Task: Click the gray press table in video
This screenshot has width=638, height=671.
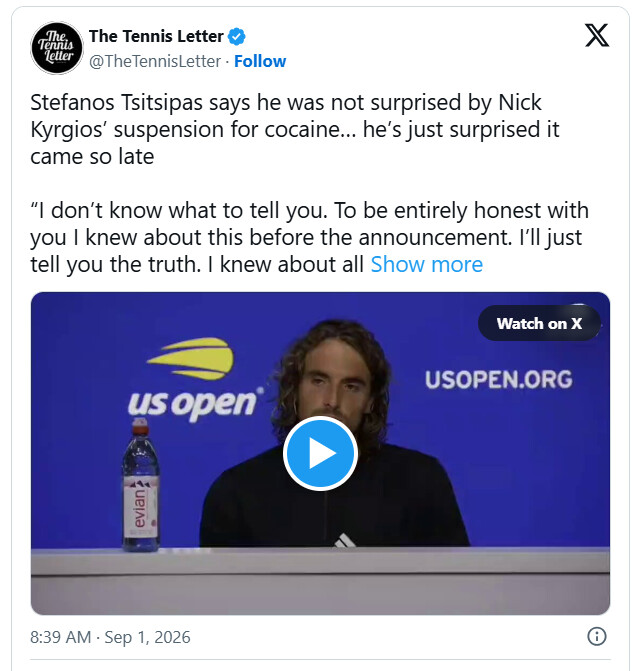Action: 320,581
